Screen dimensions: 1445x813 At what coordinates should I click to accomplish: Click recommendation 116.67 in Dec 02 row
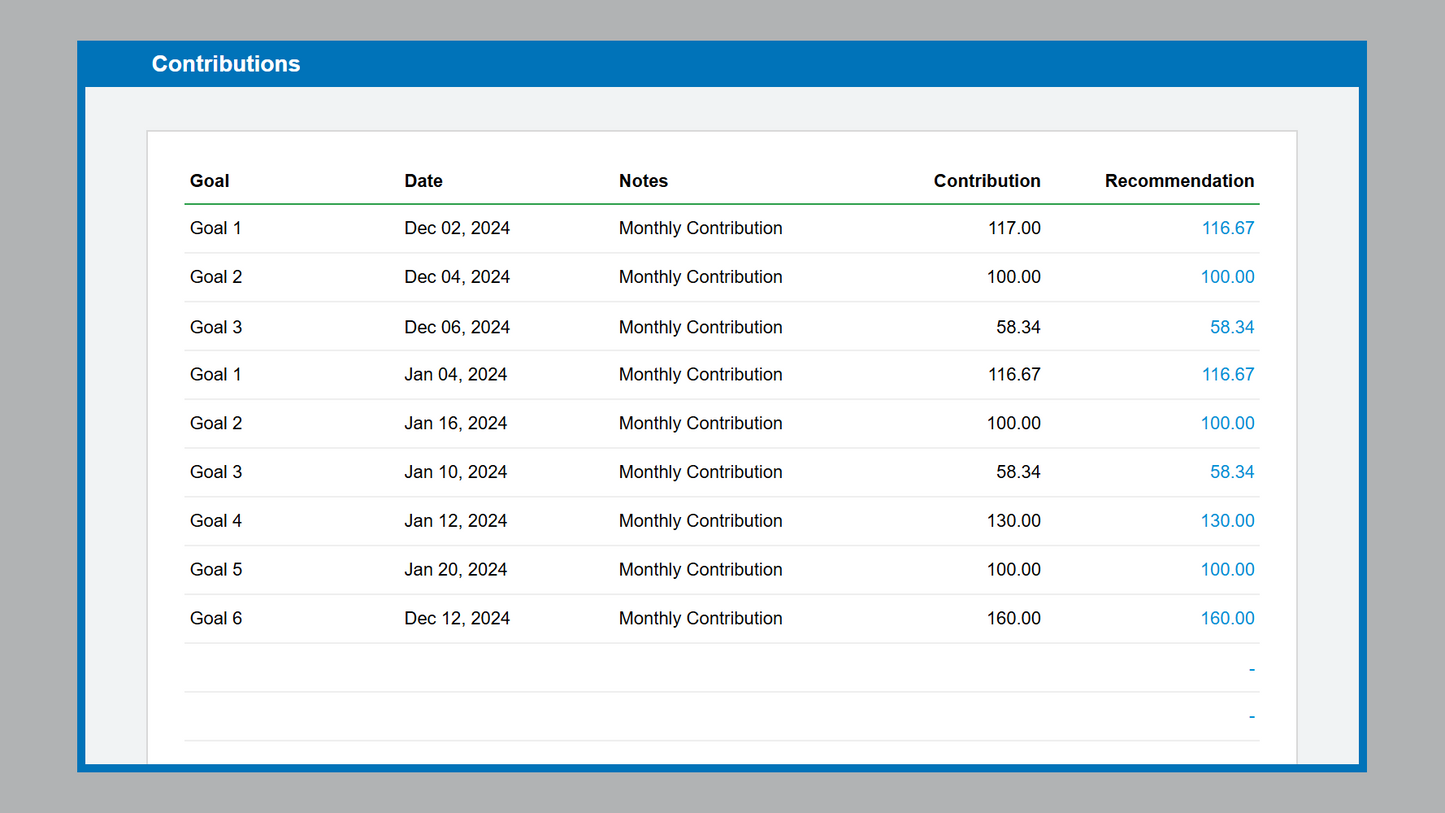(1228, 228)
